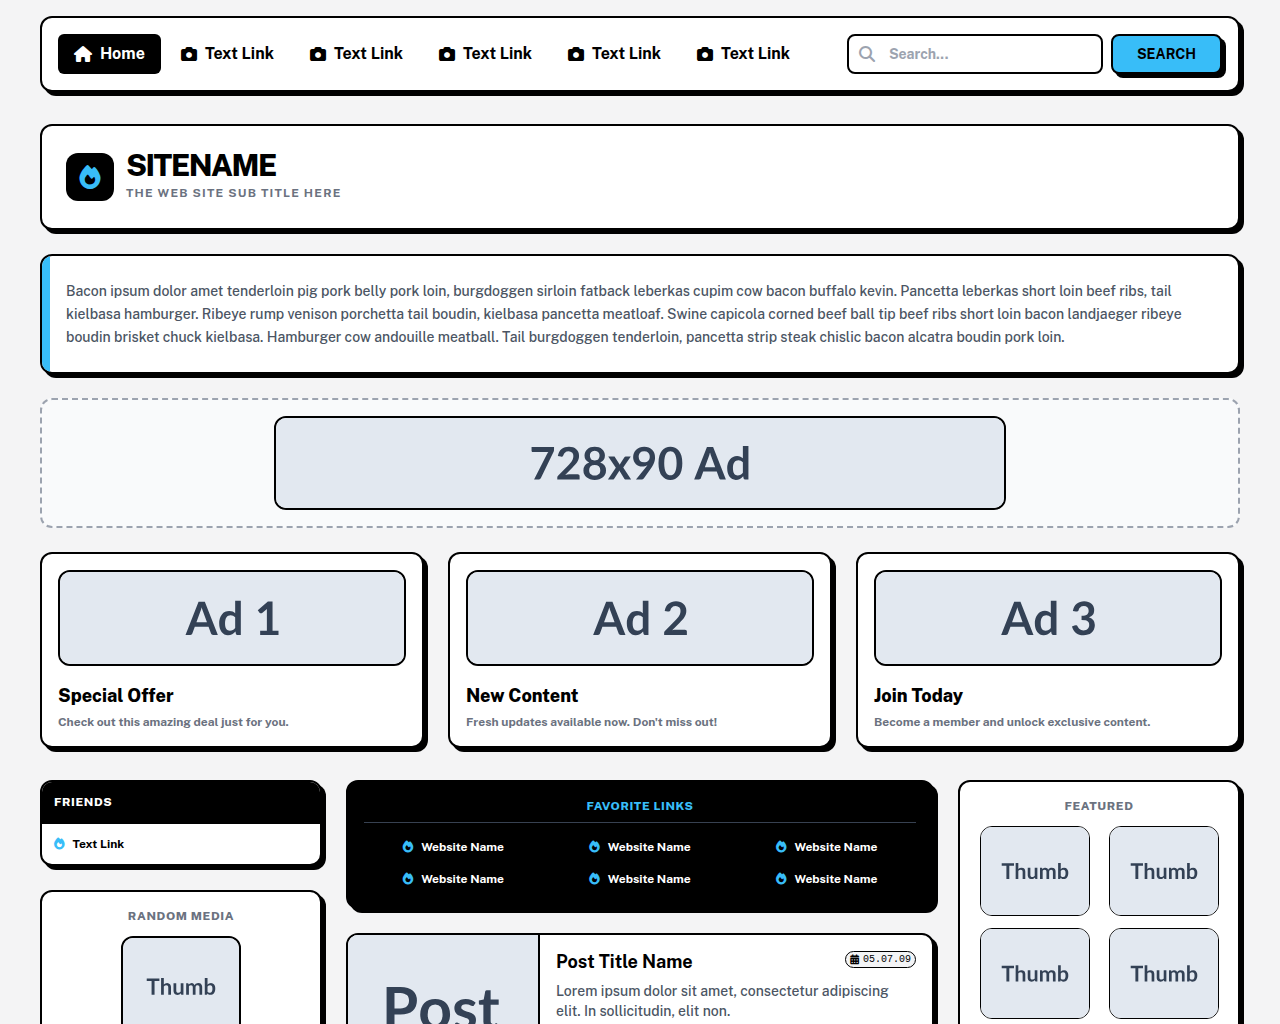This screenshot has width=1280, height=1024.
Task: Click the blue flame SITENAME logo
Action: [x=90, y=177]
